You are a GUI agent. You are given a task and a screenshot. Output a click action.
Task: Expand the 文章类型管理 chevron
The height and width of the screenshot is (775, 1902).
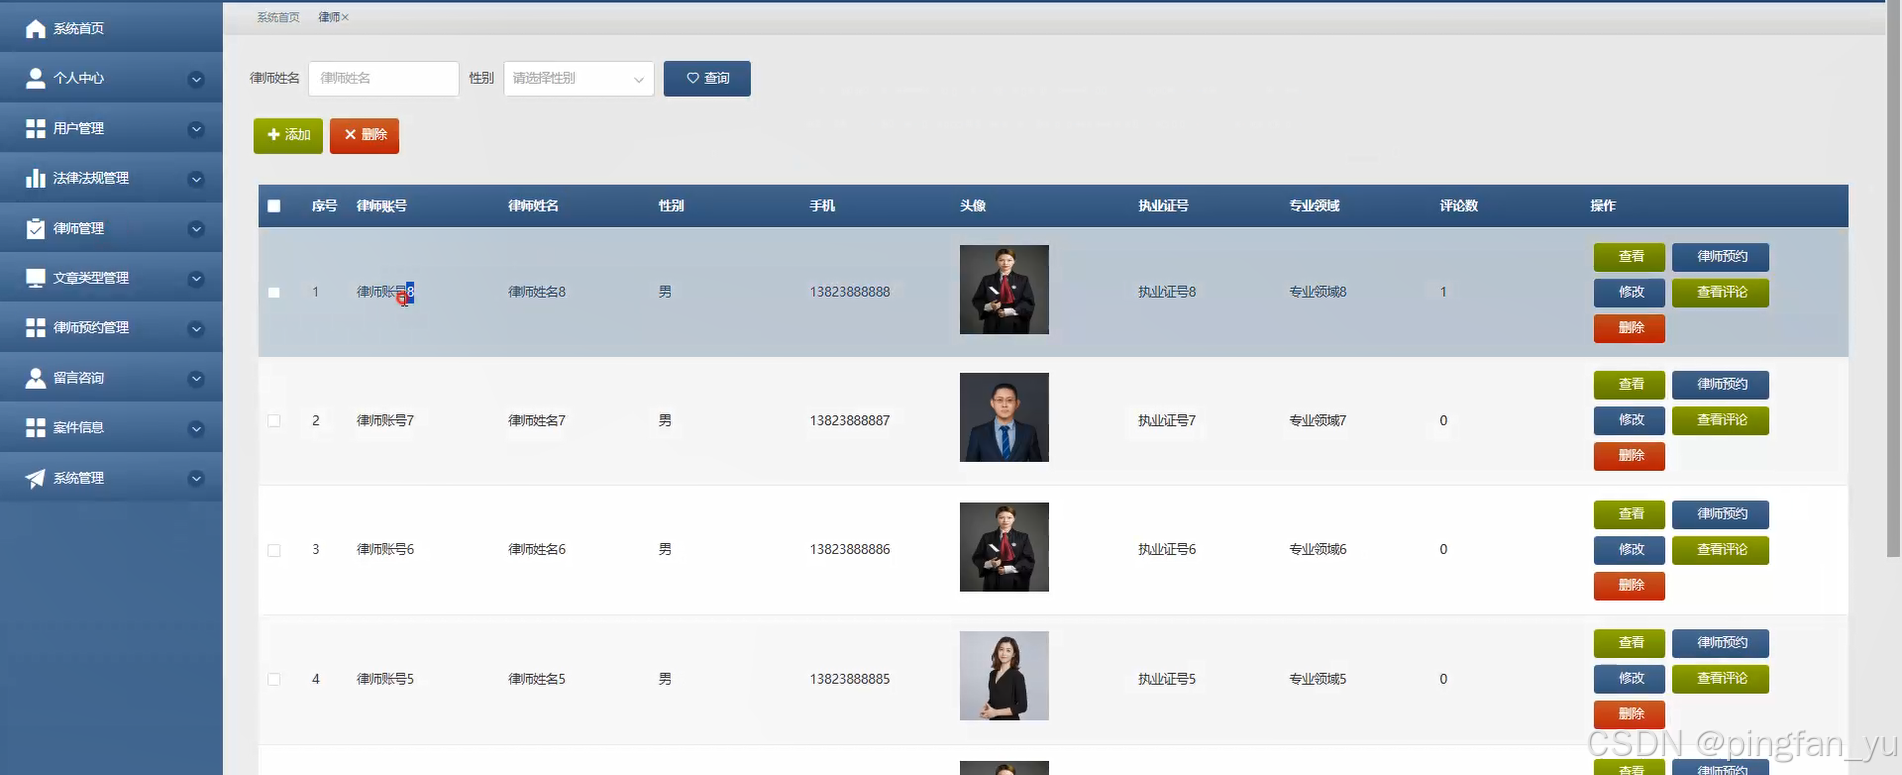(196, 279)
